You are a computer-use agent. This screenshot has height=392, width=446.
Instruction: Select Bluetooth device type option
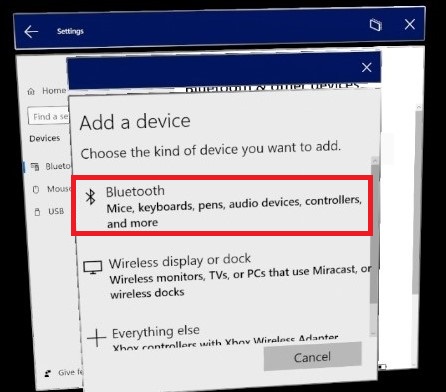tap(222, 206)
